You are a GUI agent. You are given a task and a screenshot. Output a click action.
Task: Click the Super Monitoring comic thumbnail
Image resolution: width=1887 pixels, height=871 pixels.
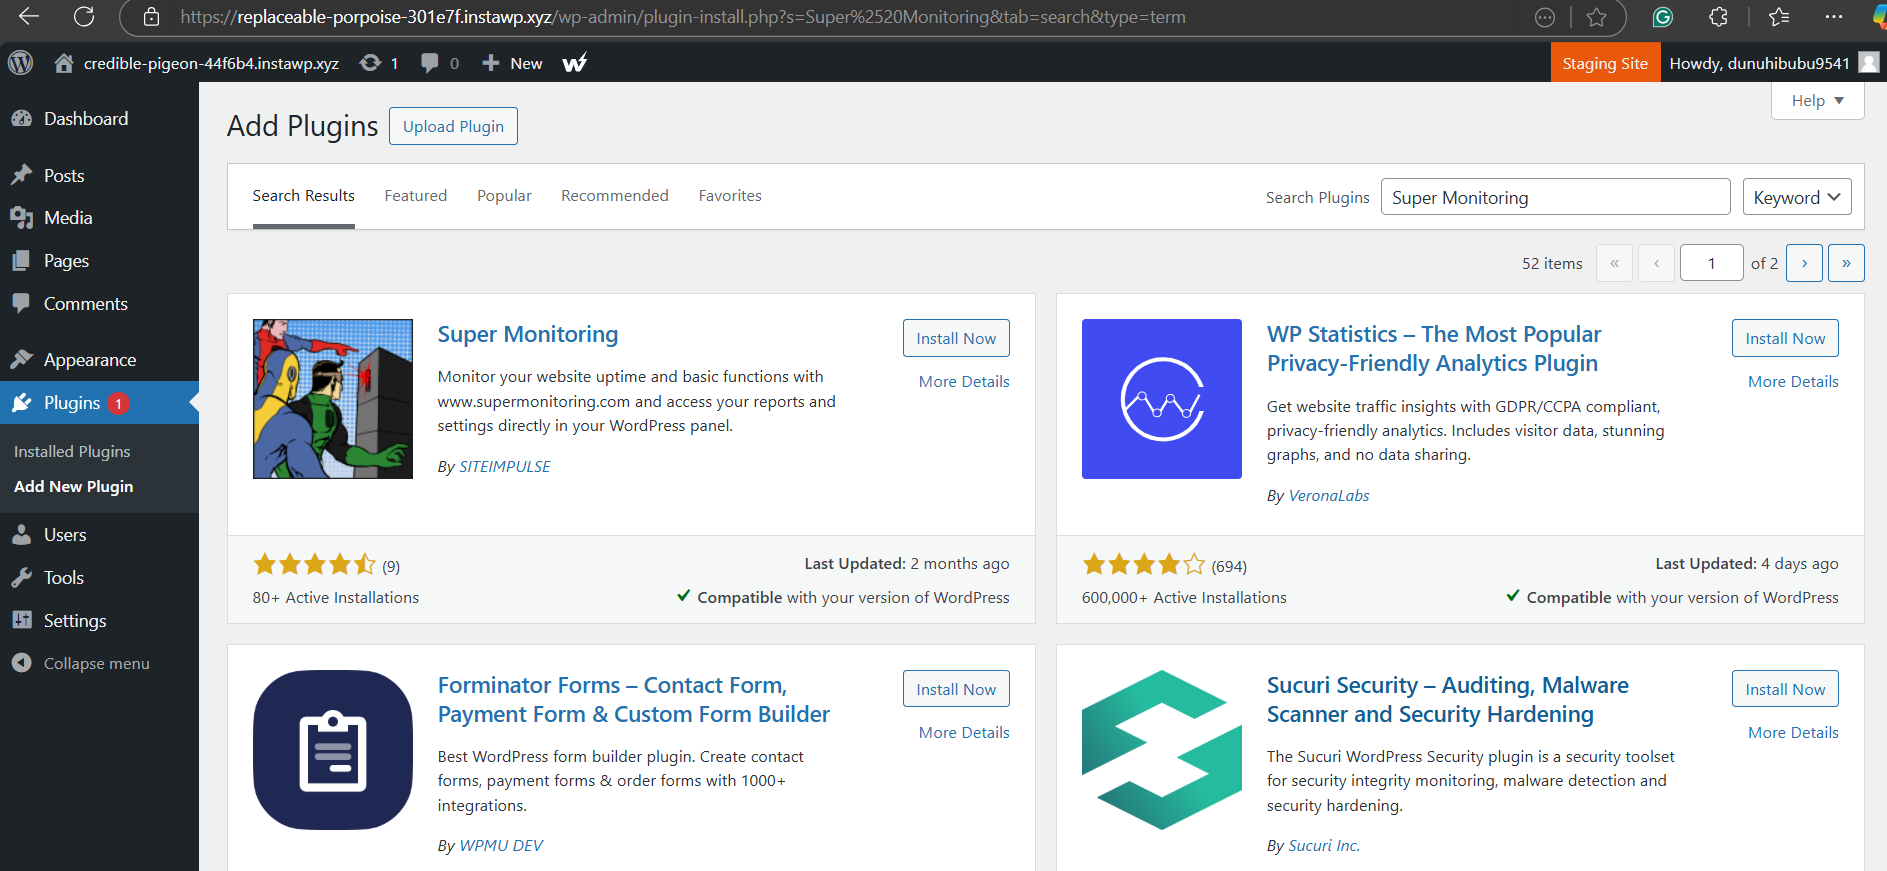(333, 399)
